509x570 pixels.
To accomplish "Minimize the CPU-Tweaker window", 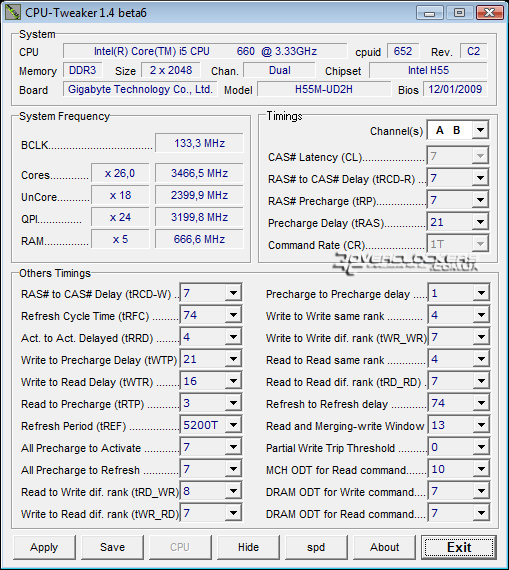I will click(x=429, y=13).
